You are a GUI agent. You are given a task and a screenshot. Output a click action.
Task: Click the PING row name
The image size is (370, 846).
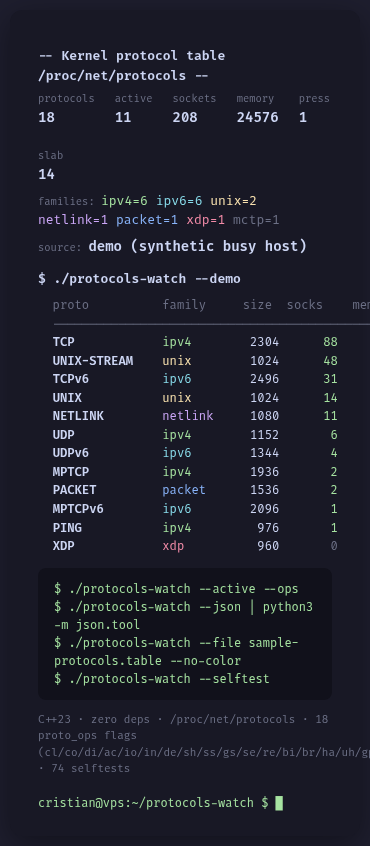tap(67, 527)
